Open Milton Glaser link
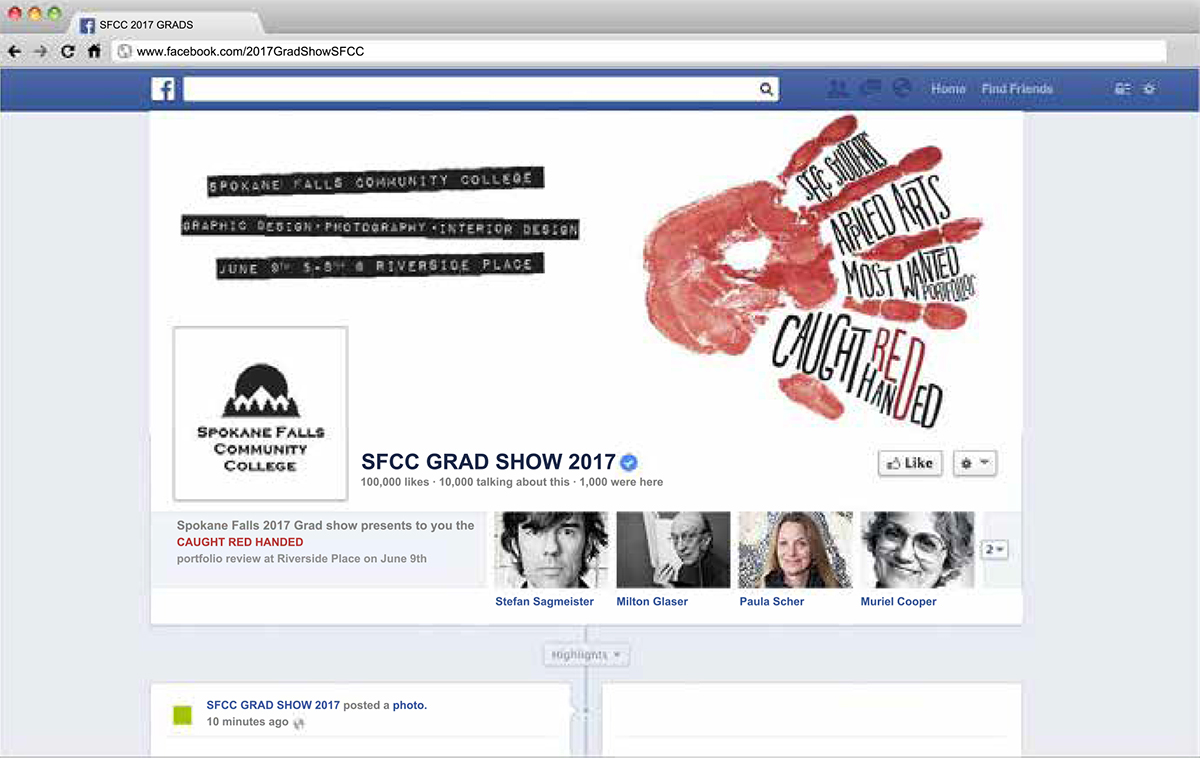The image size is (1200, 758). click(x=652, y=602)
